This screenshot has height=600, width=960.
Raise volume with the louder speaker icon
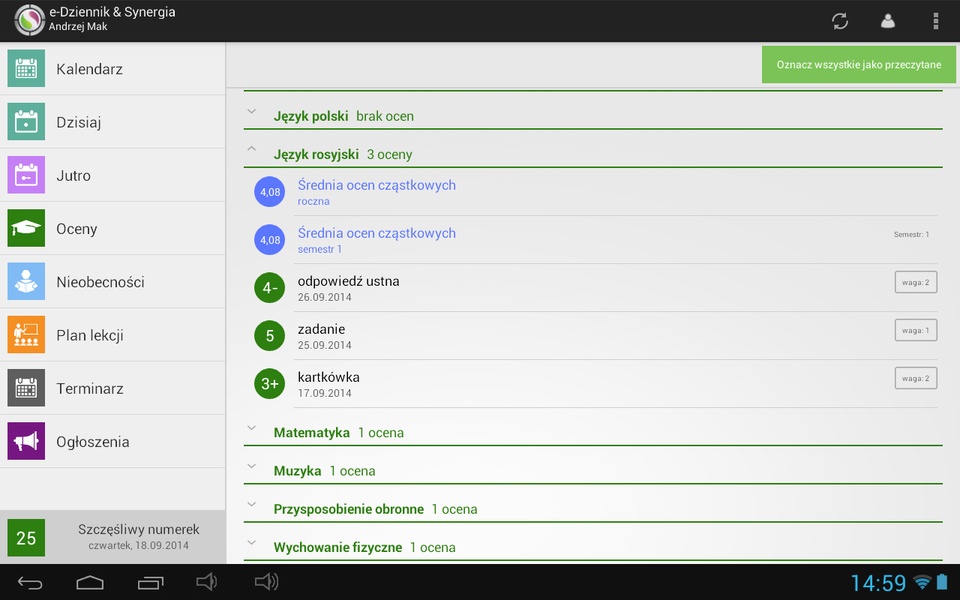[266, 582]
